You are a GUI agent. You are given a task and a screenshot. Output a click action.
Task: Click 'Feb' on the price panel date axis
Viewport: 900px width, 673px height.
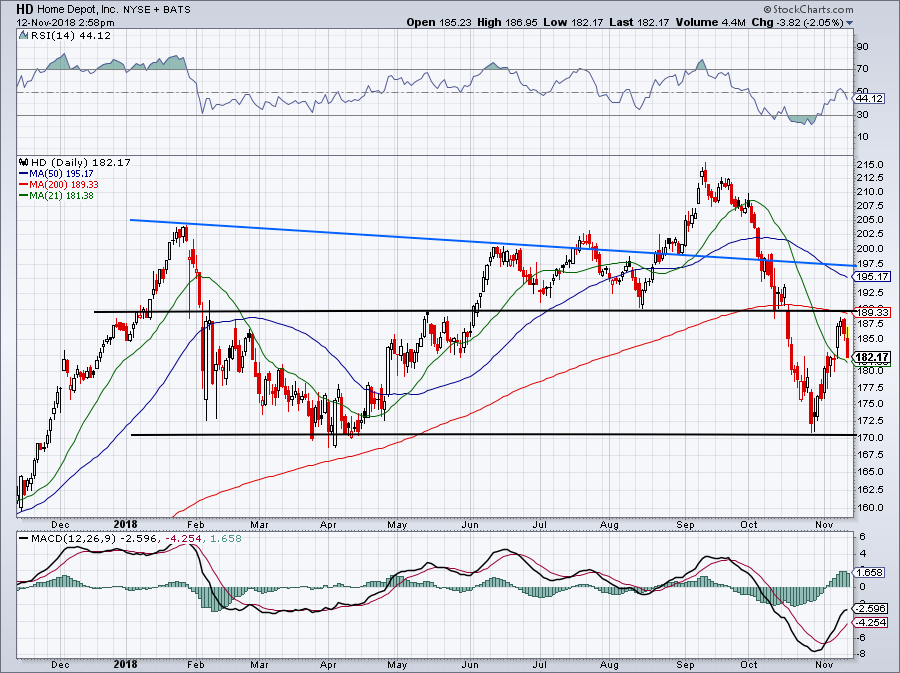pyautogui.click(x=196, y=524)
